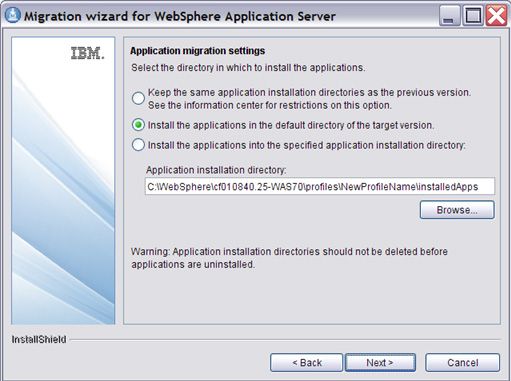Click the Warning text about installation directories
The height and width of the screenshot is (381, 511).
pyautogui.click(x=289, y=258)
